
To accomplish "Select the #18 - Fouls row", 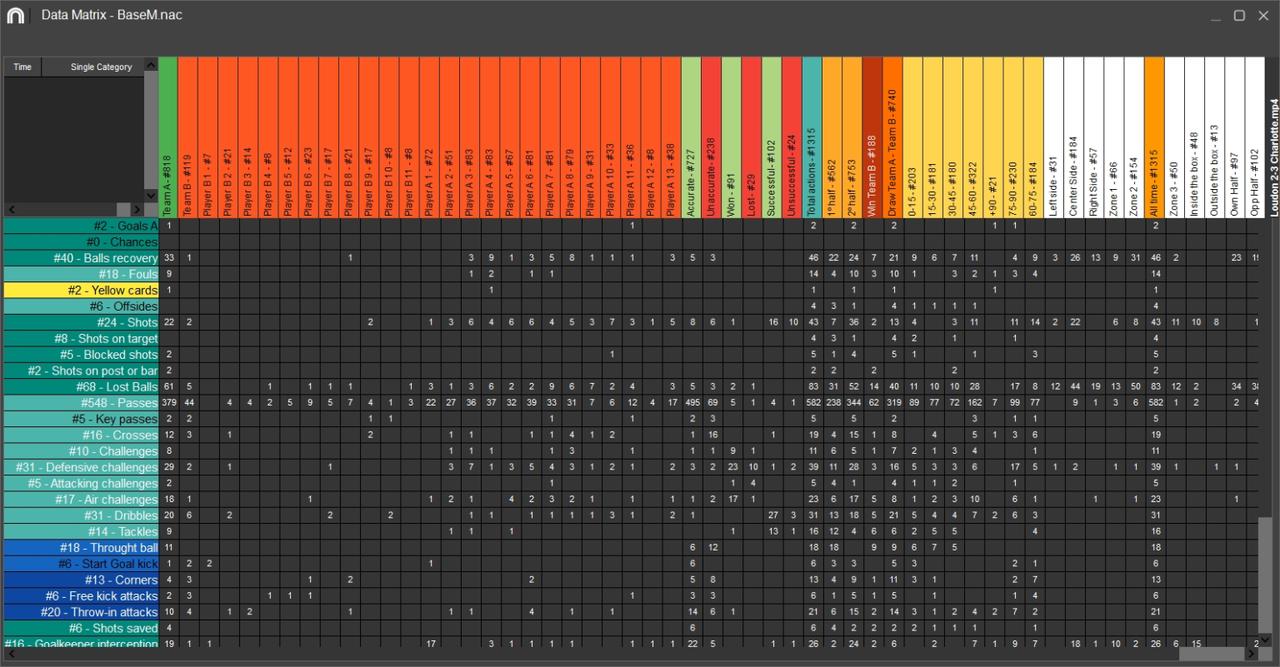I will [x=81, y=274].
